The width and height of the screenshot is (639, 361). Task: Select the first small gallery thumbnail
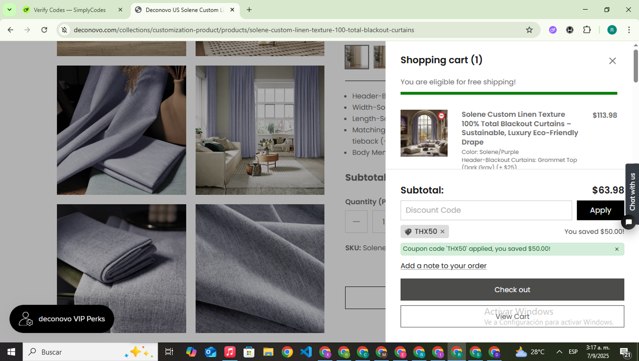point(357,57)
